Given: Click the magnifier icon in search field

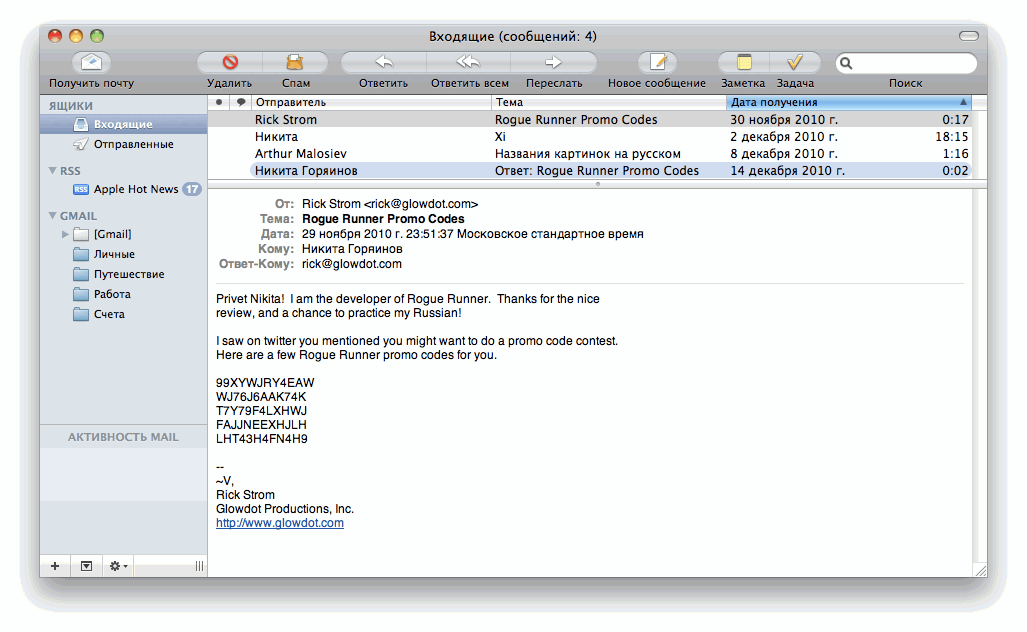Looking at the screenshot, I should tap(846, 64).
